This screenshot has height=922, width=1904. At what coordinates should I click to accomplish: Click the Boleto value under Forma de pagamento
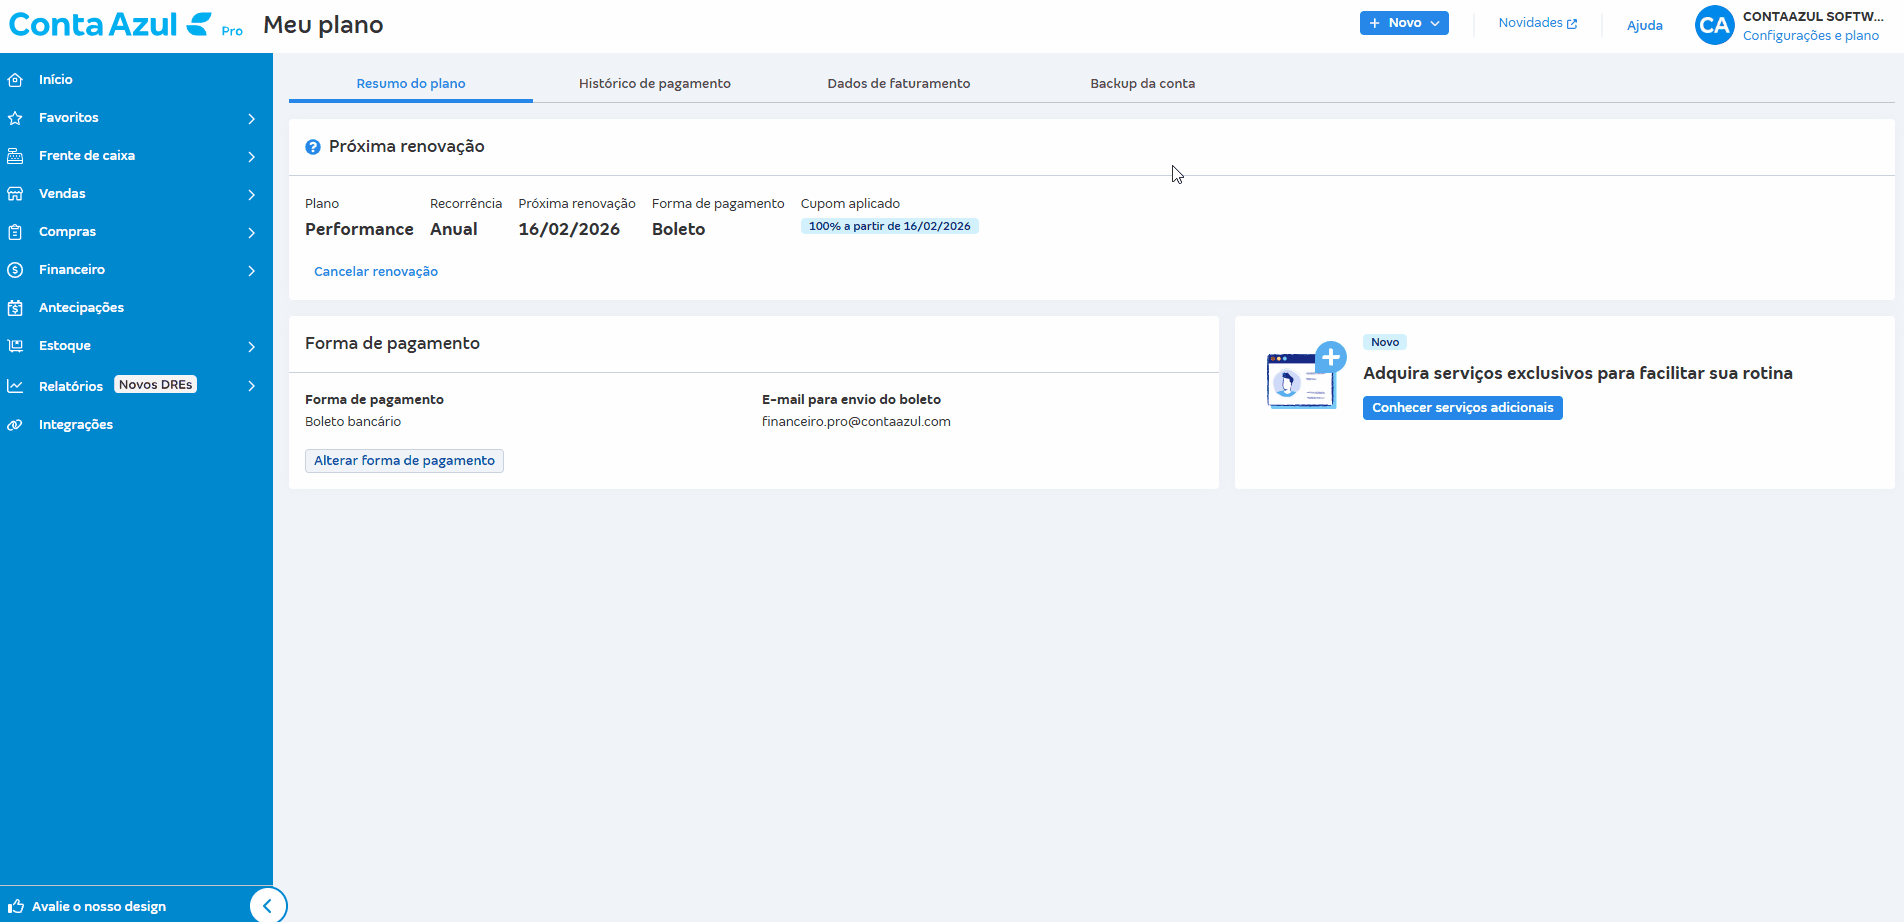tap(678, 230)
